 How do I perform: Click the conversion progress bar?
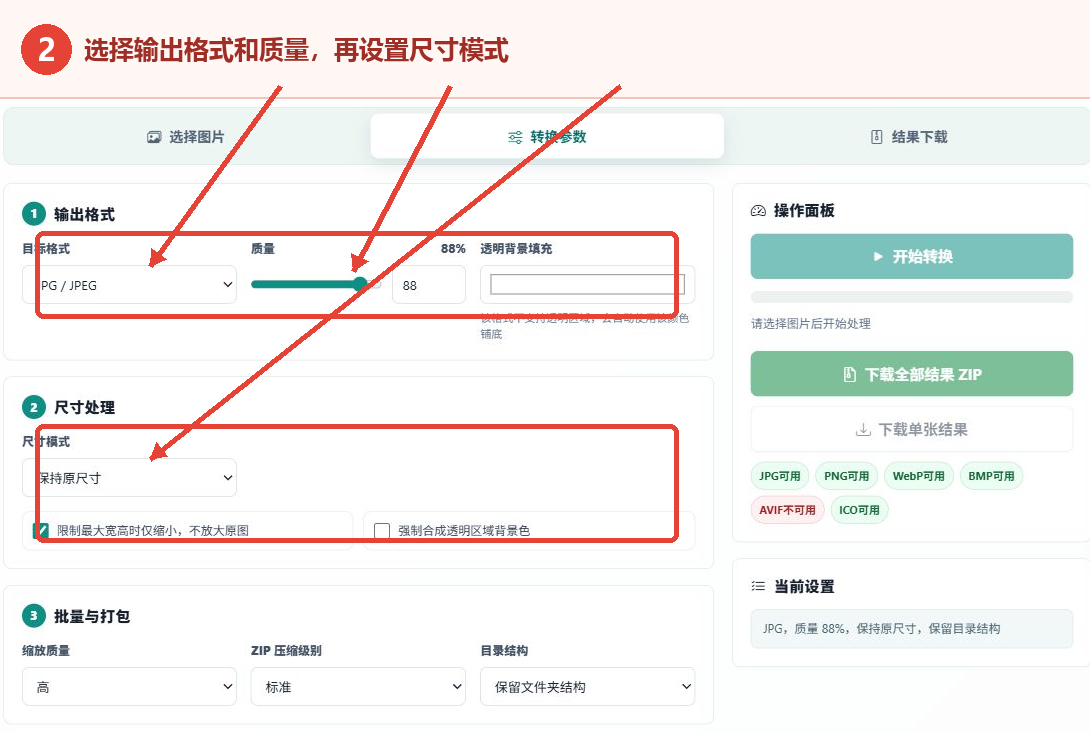tap(911, 297)
